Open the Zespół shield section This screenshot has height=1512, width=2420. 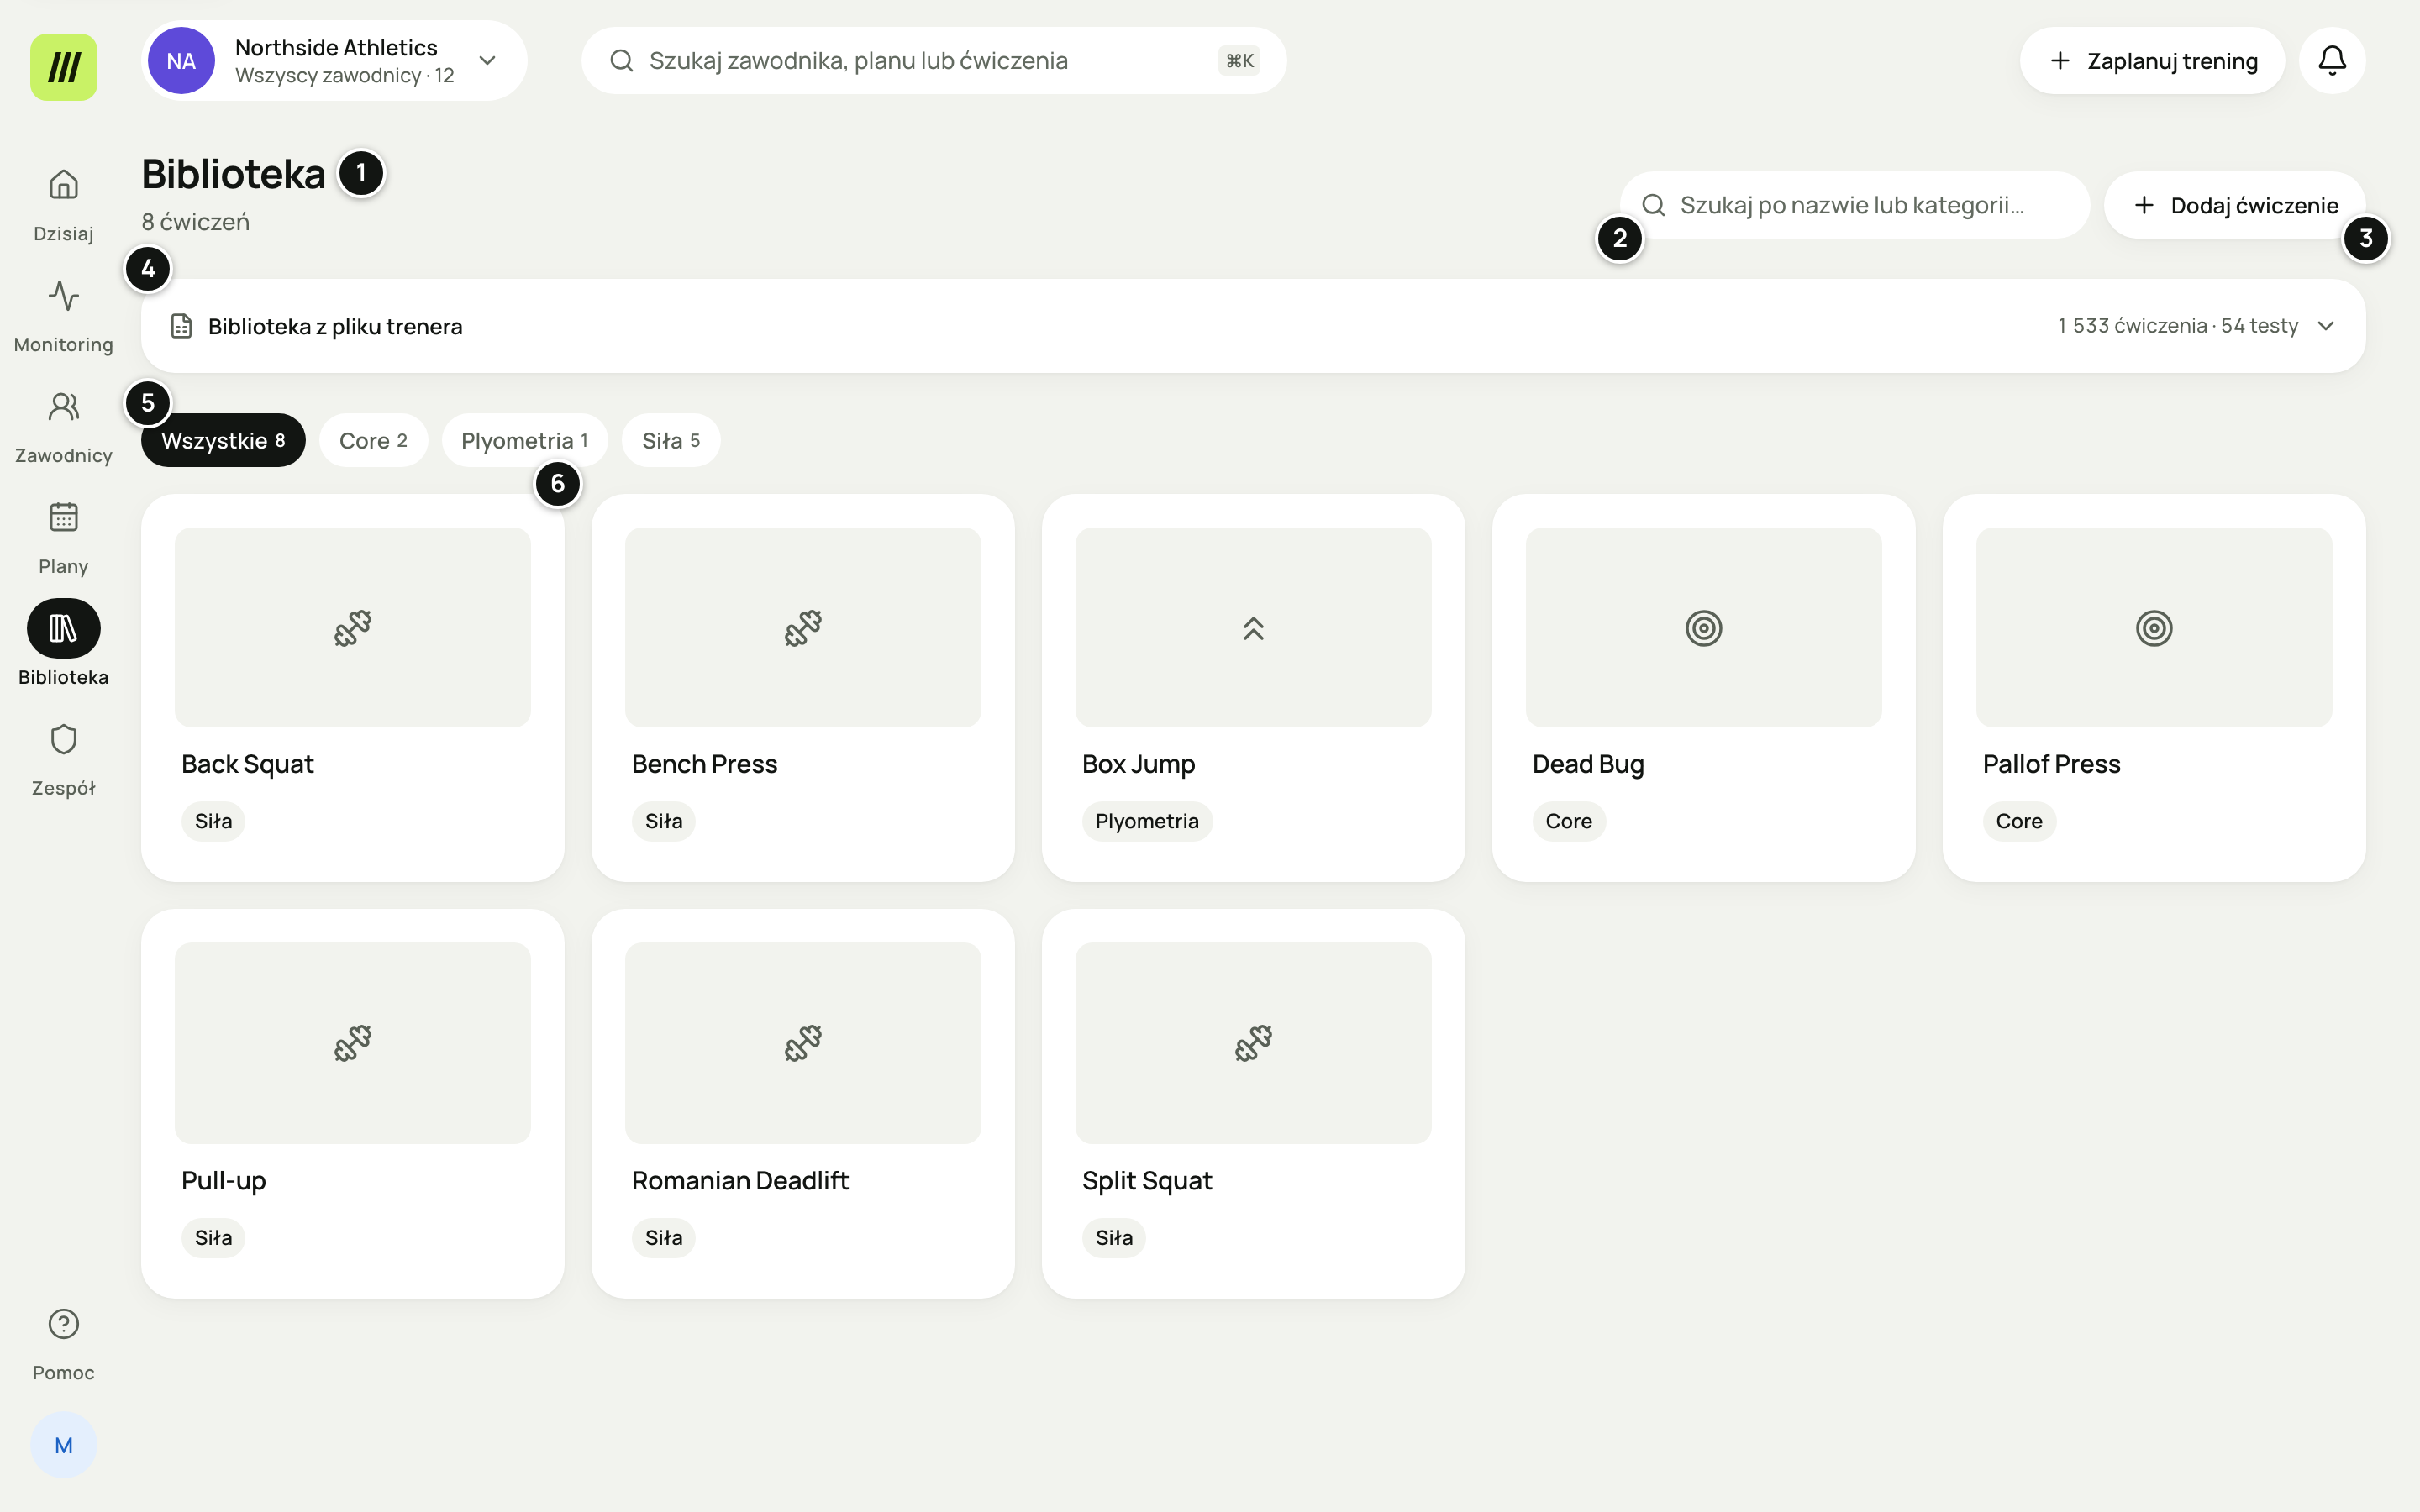(x=63, y=760)
